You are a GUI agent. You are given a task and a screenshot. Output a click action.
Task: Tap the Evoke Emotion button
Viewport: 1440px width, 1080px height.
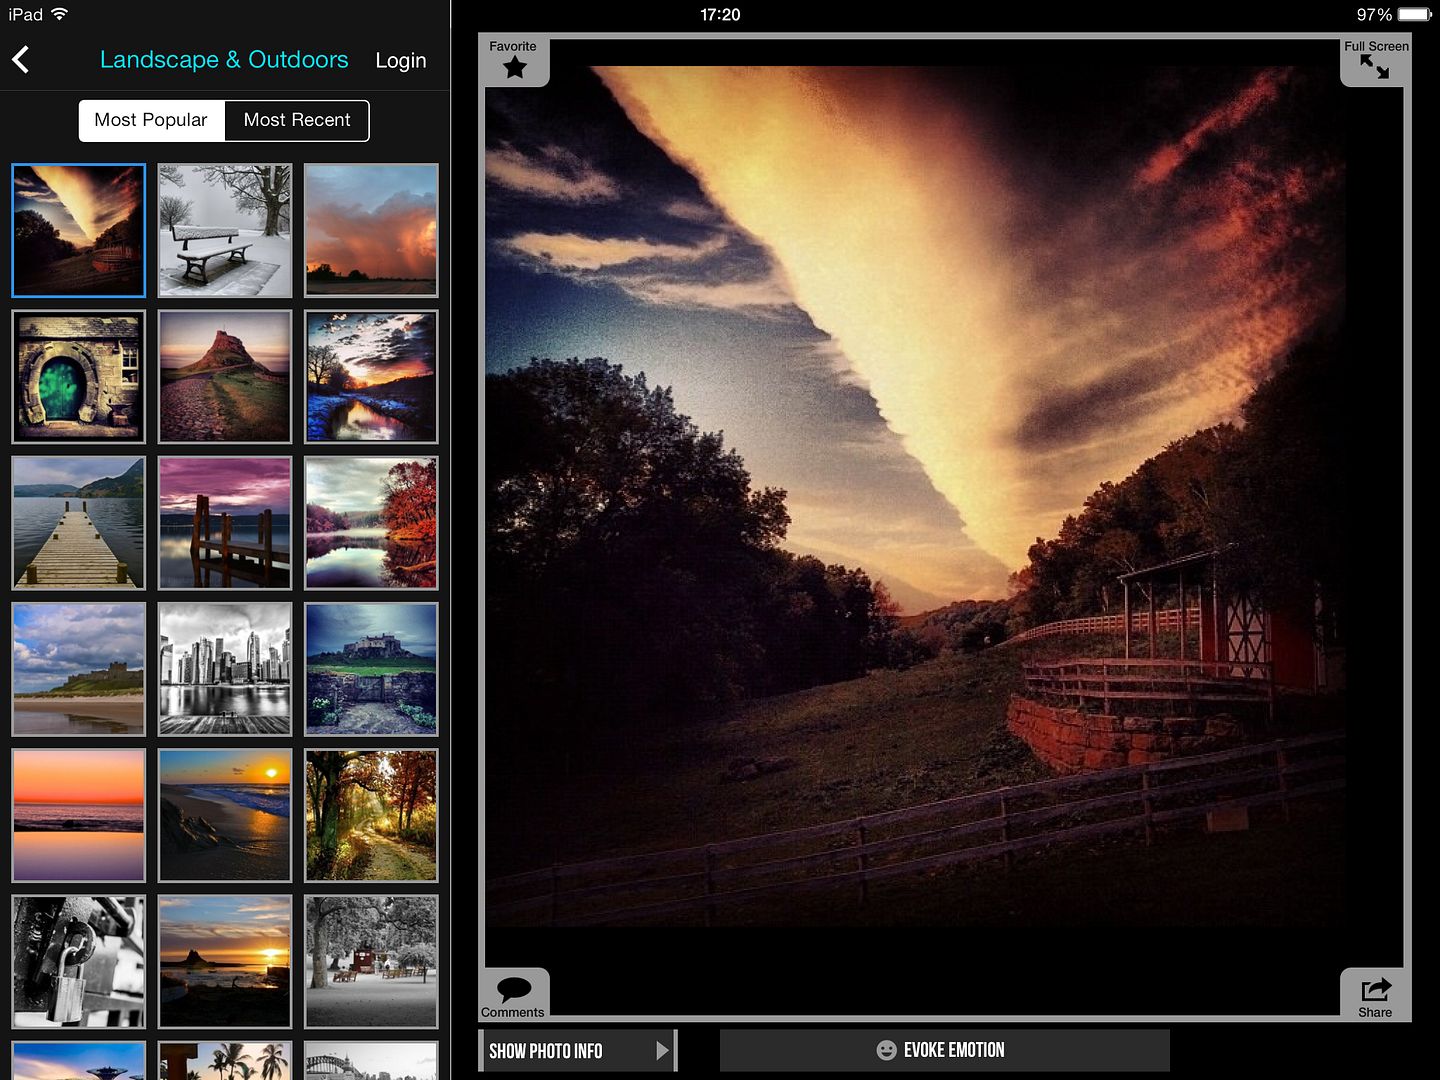pyautogui.click(x=944, y=1050)
